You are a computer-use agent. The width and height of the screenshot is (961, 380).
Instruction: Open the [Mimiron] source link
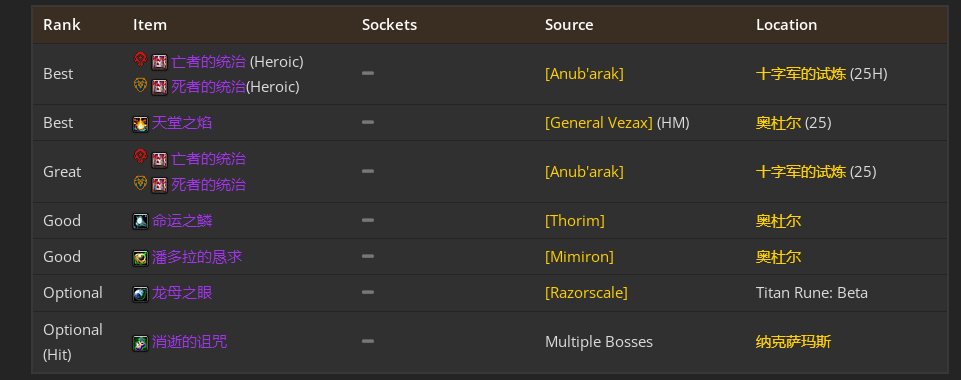(x=579, y=256)
